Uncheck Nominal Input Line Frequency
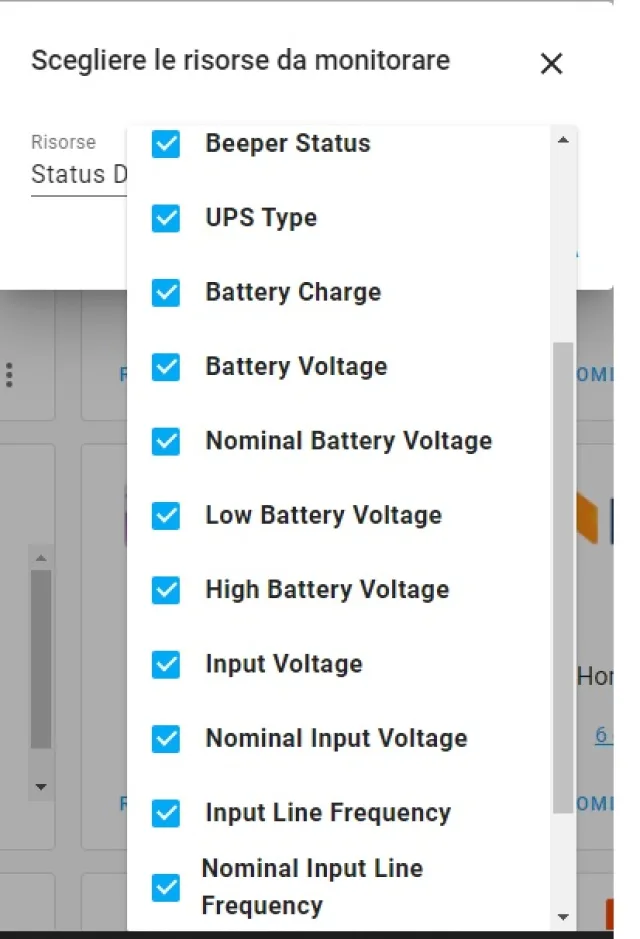The width and height of the screenshot is (640, 939). pos(166,887)
